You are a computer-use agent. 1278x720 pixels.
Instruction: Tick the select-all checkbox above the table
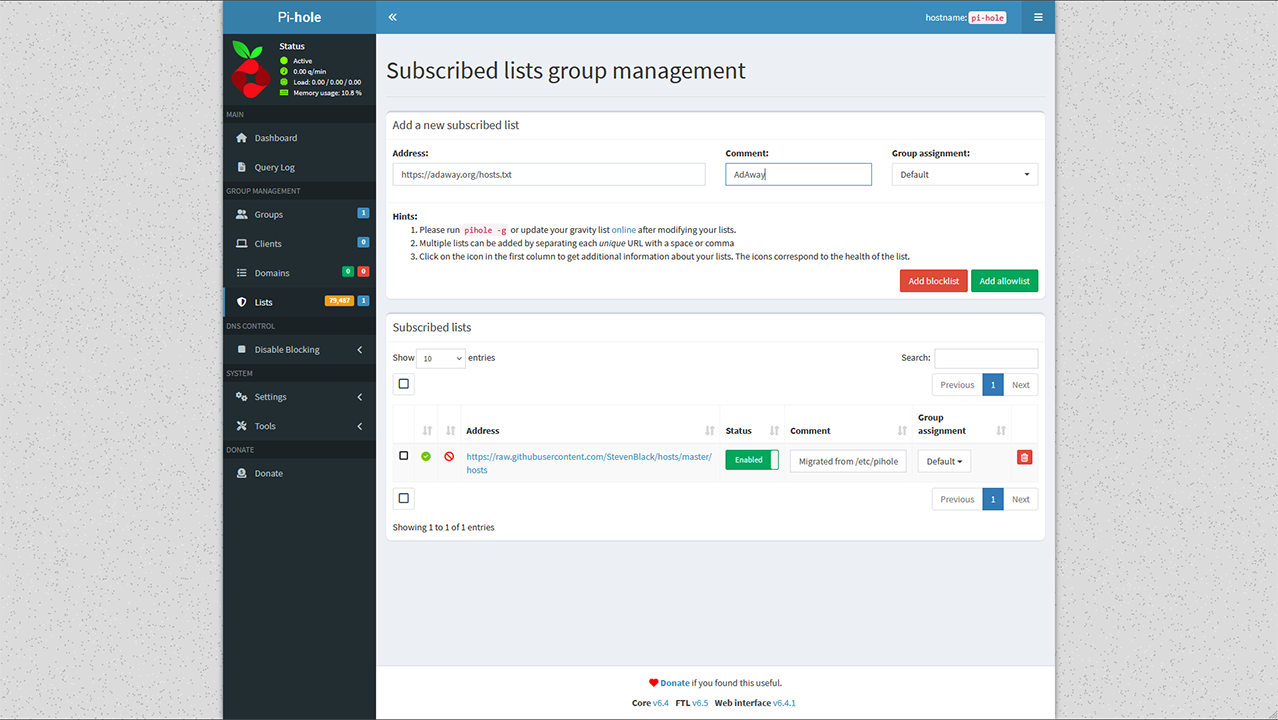click(x=404, y=384)
